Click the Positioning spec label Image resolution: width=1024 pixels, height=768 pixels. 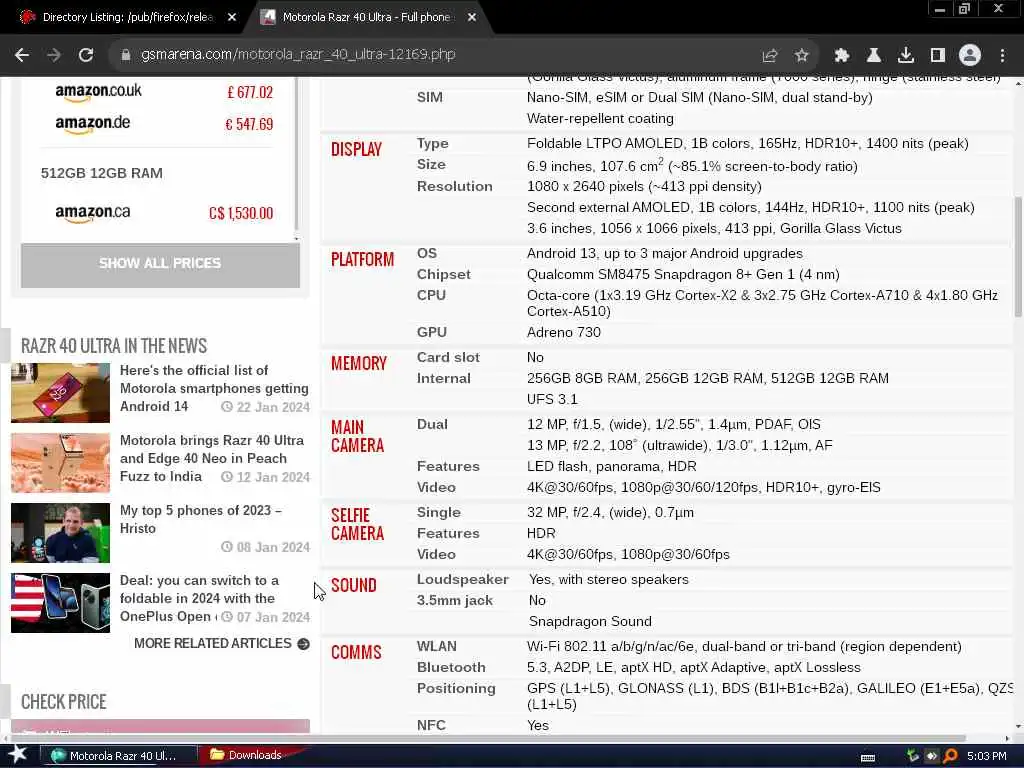456,688
